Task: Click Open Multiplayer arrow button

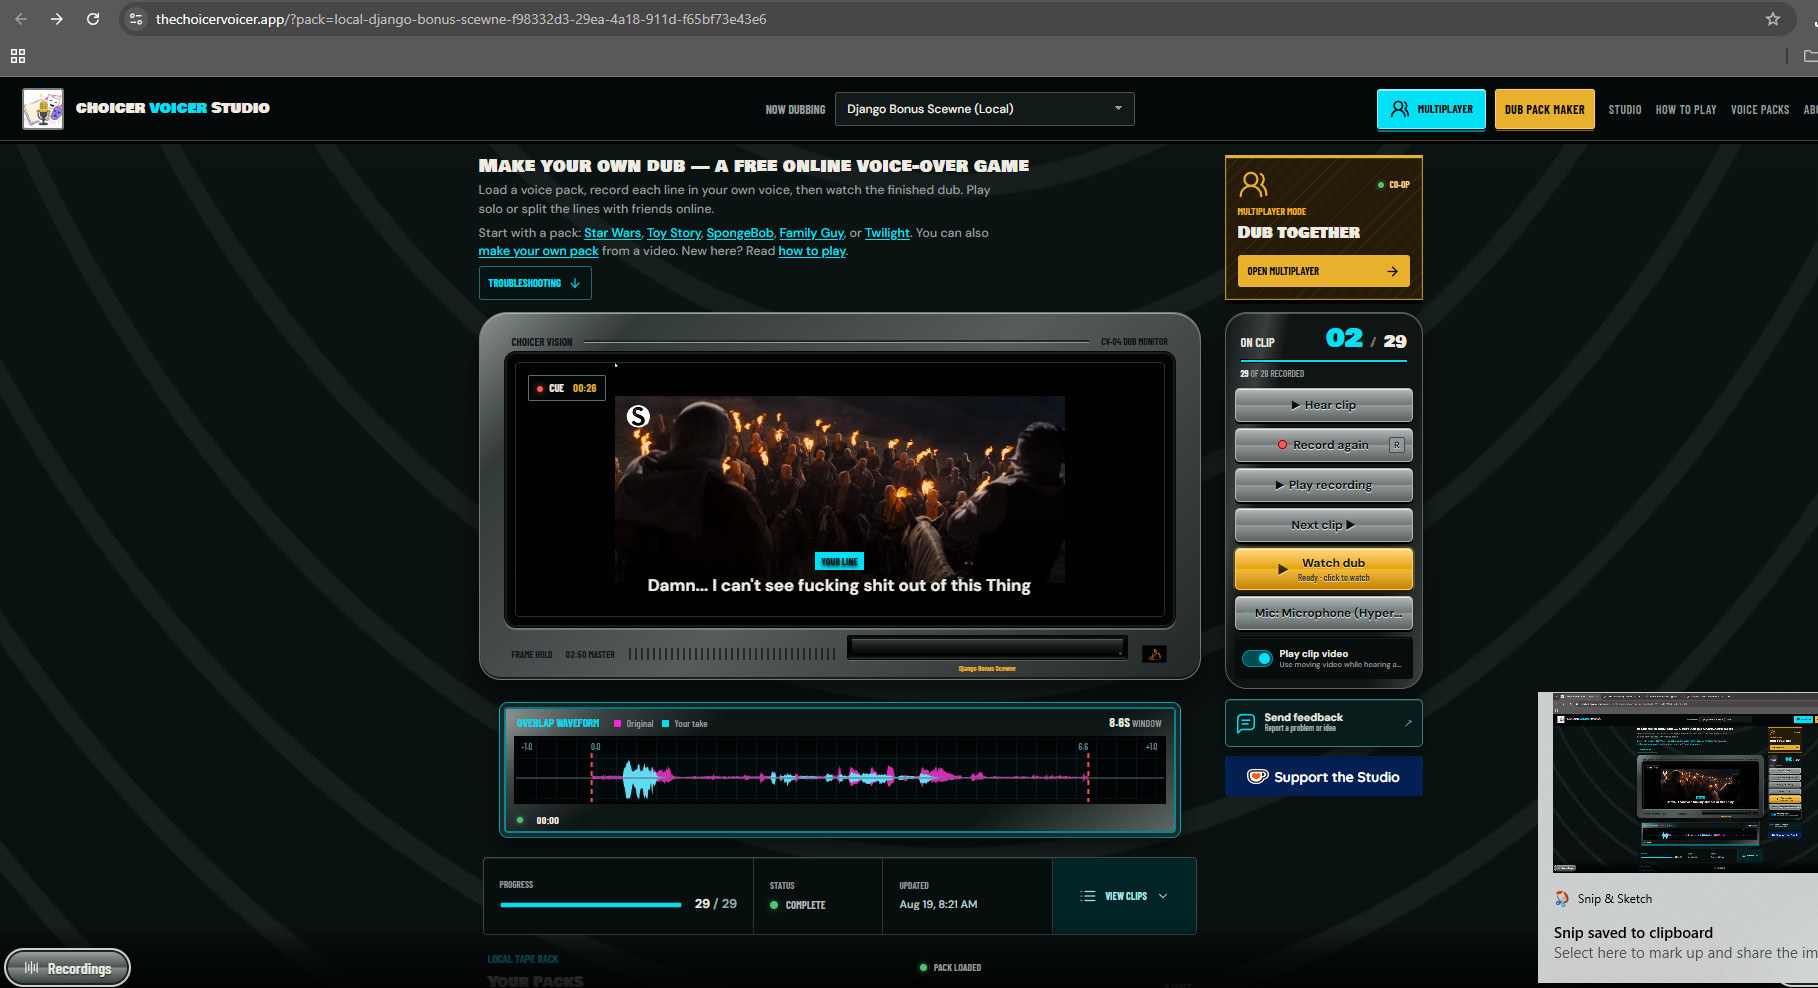Action: pyautogui.click(x=1323, y=271)
